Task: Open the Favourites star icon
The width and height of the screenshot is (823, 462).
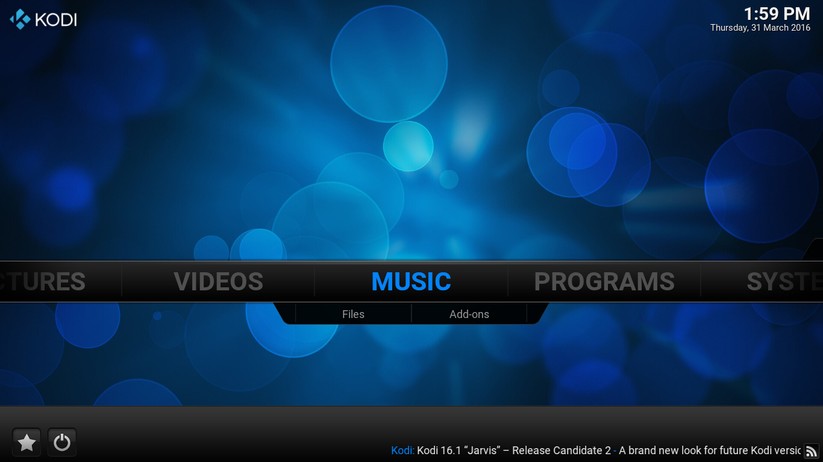Action: (26, 443)
